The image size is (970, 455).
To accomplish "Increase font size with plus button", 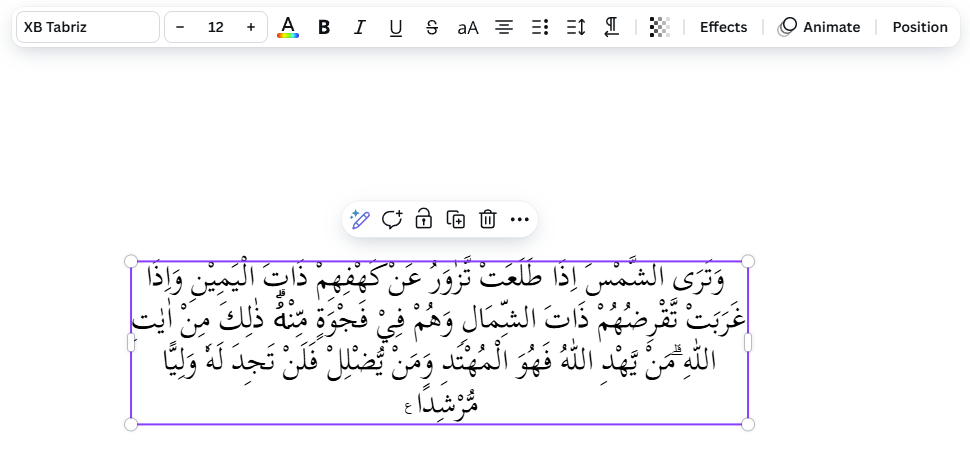I will (x=250, y=27).
